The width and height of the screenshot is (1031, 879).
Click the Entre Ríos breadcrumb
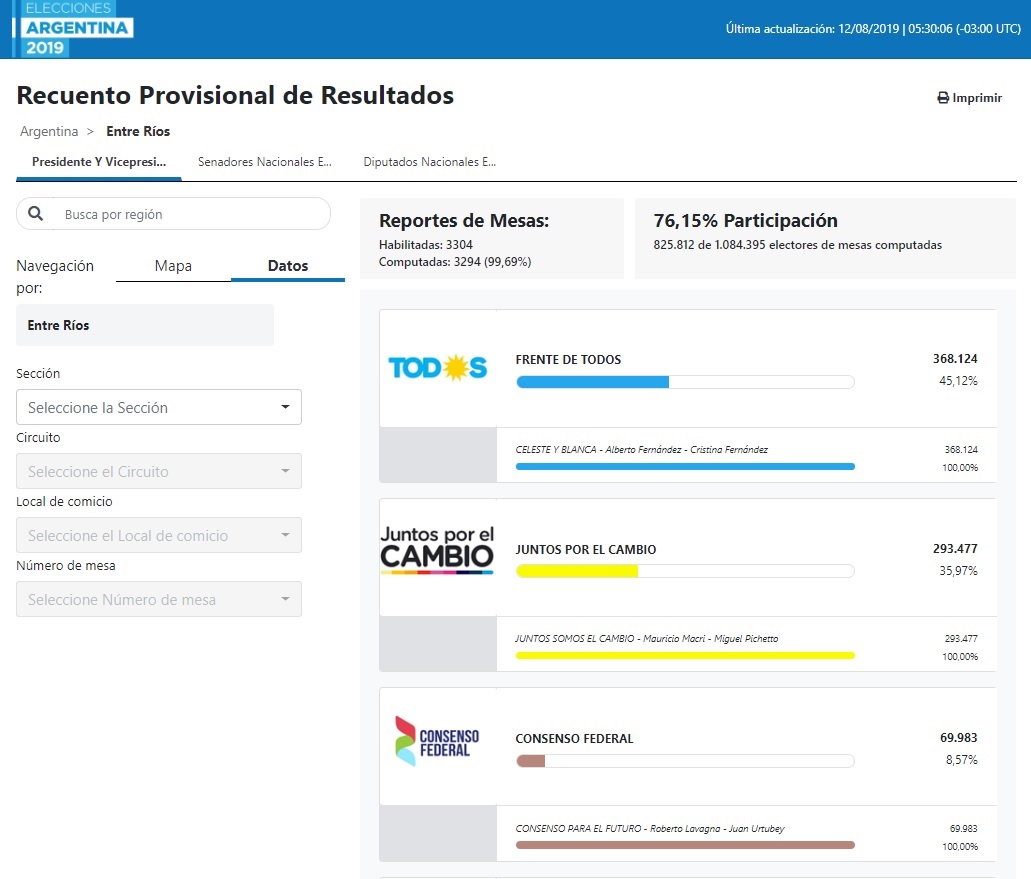point(138,131)
